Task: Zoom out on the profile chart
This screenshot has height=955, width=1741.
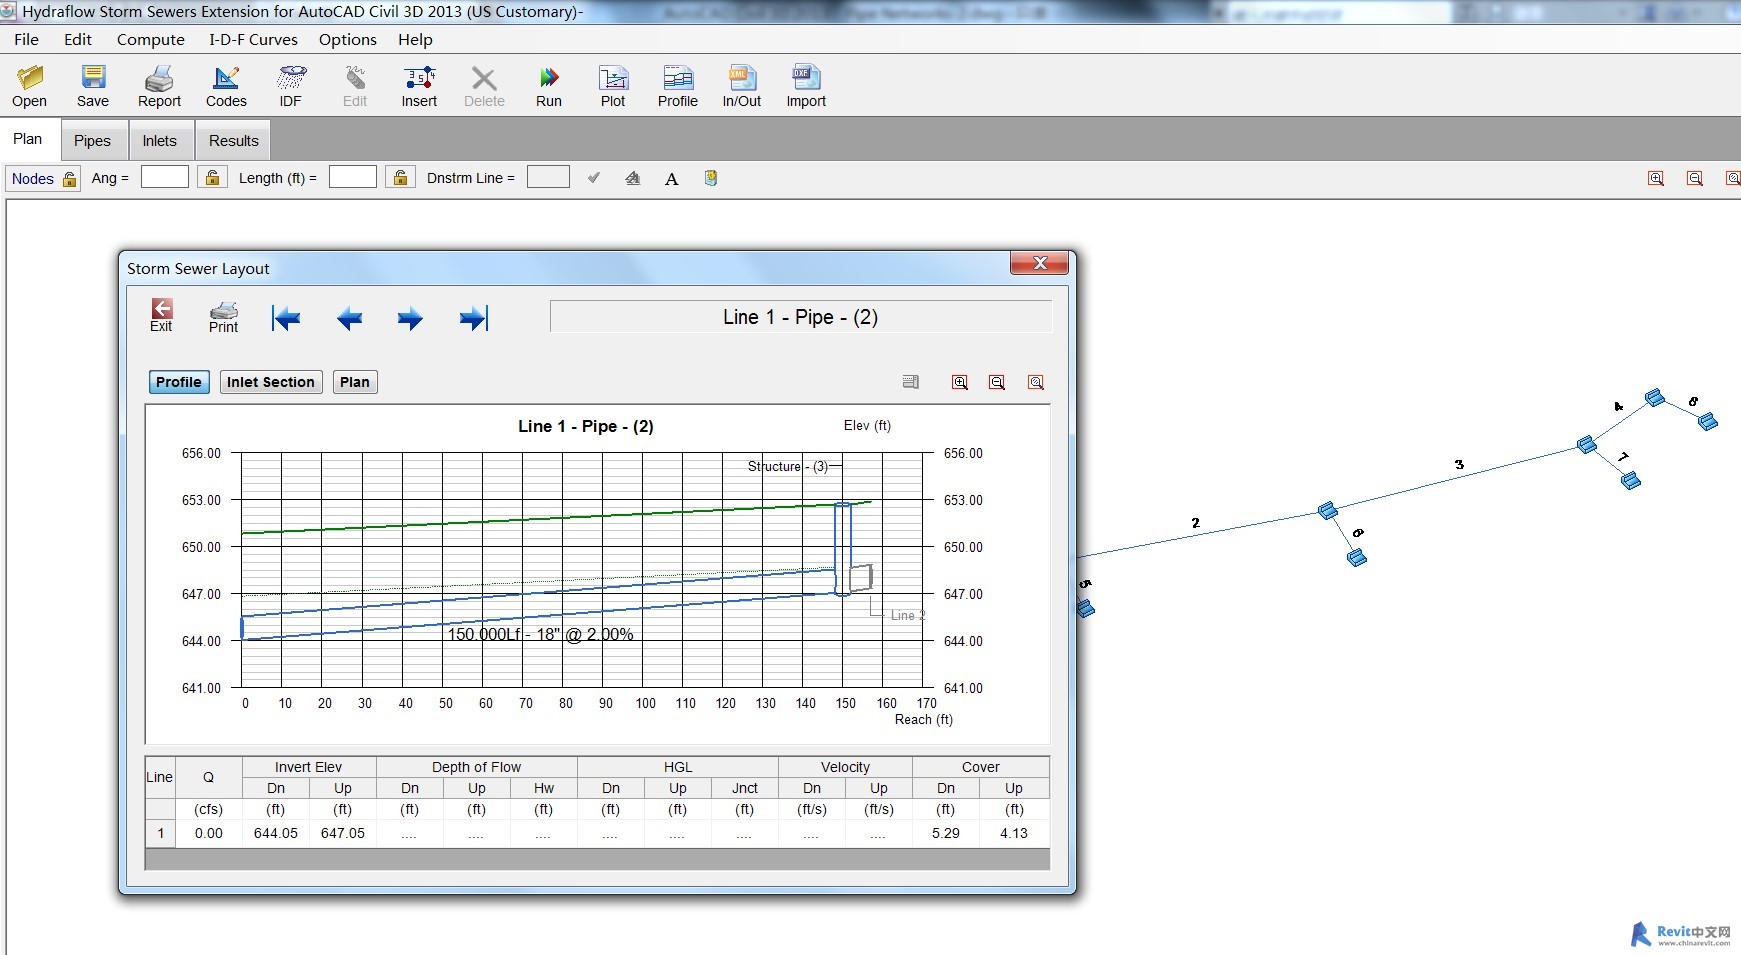Action: pos(997,382)
